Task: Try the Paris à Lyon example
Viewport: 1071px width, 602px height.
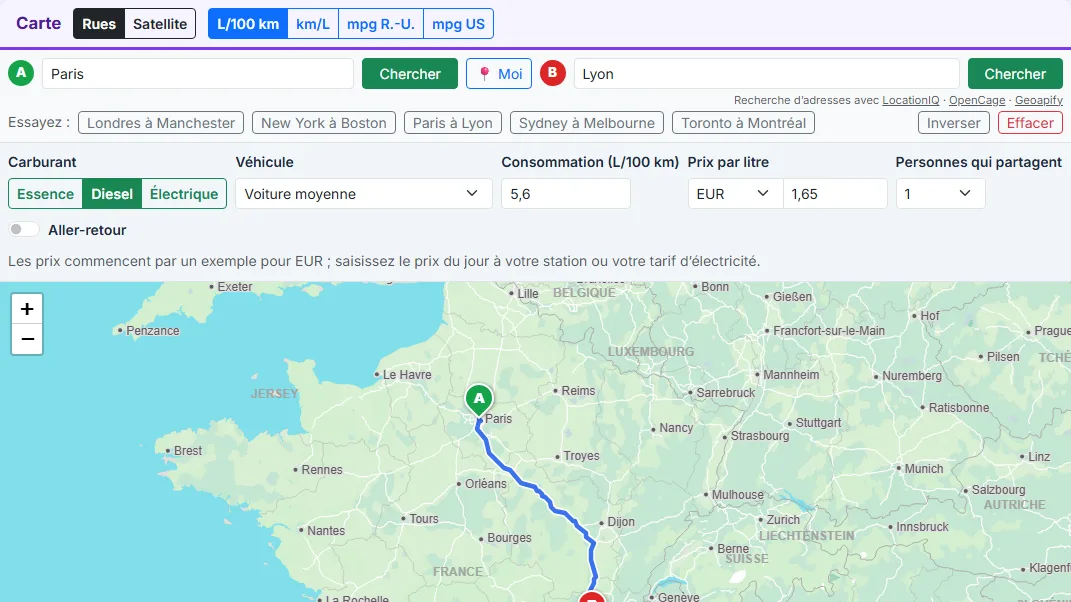Action: (453, 123)
